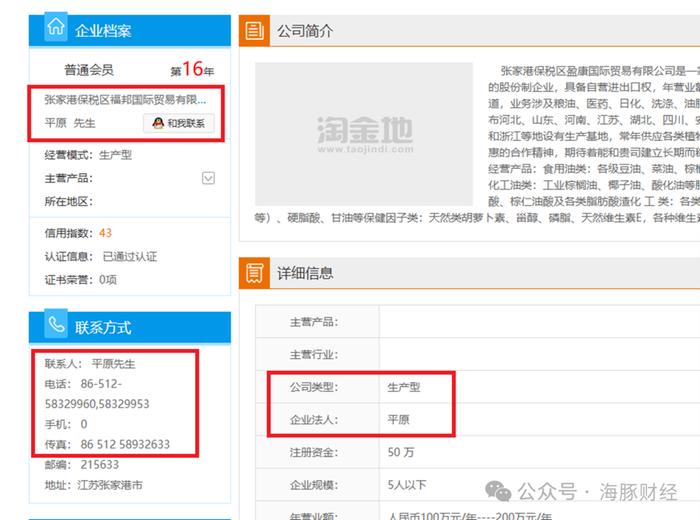This screenshot has height=520, width=700.
Task: Click the 企业档案 panel title
Action: (103, 31)
